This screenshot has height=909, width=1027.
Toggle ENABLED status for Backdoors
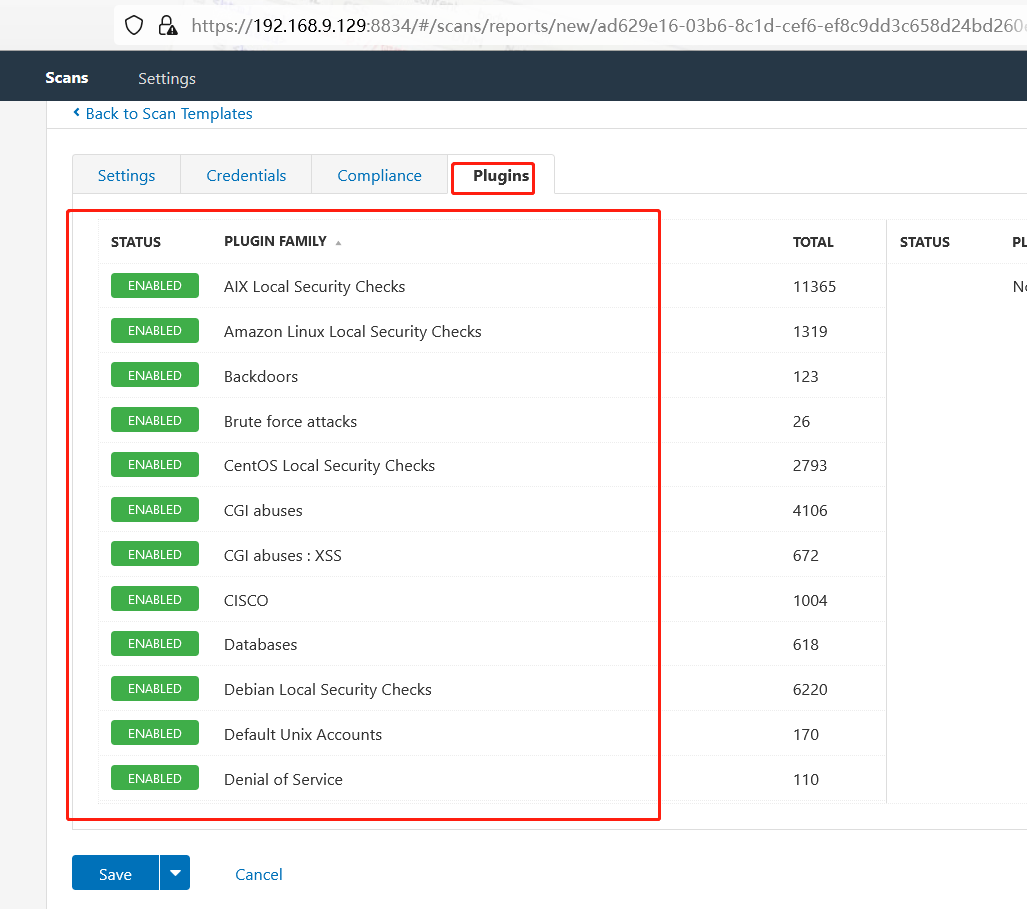tap(155, 375)
